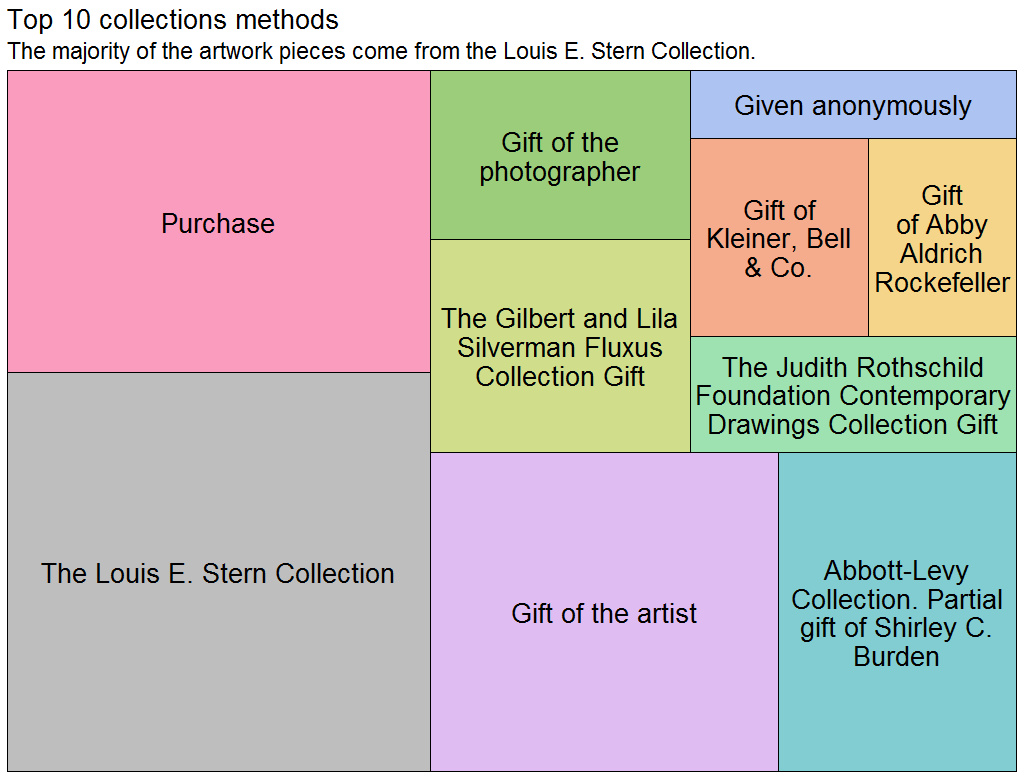Click the "Drawings Collection Gift" text line
The height and width of the screenshot is (779, 1024).
tap(853, 424)
